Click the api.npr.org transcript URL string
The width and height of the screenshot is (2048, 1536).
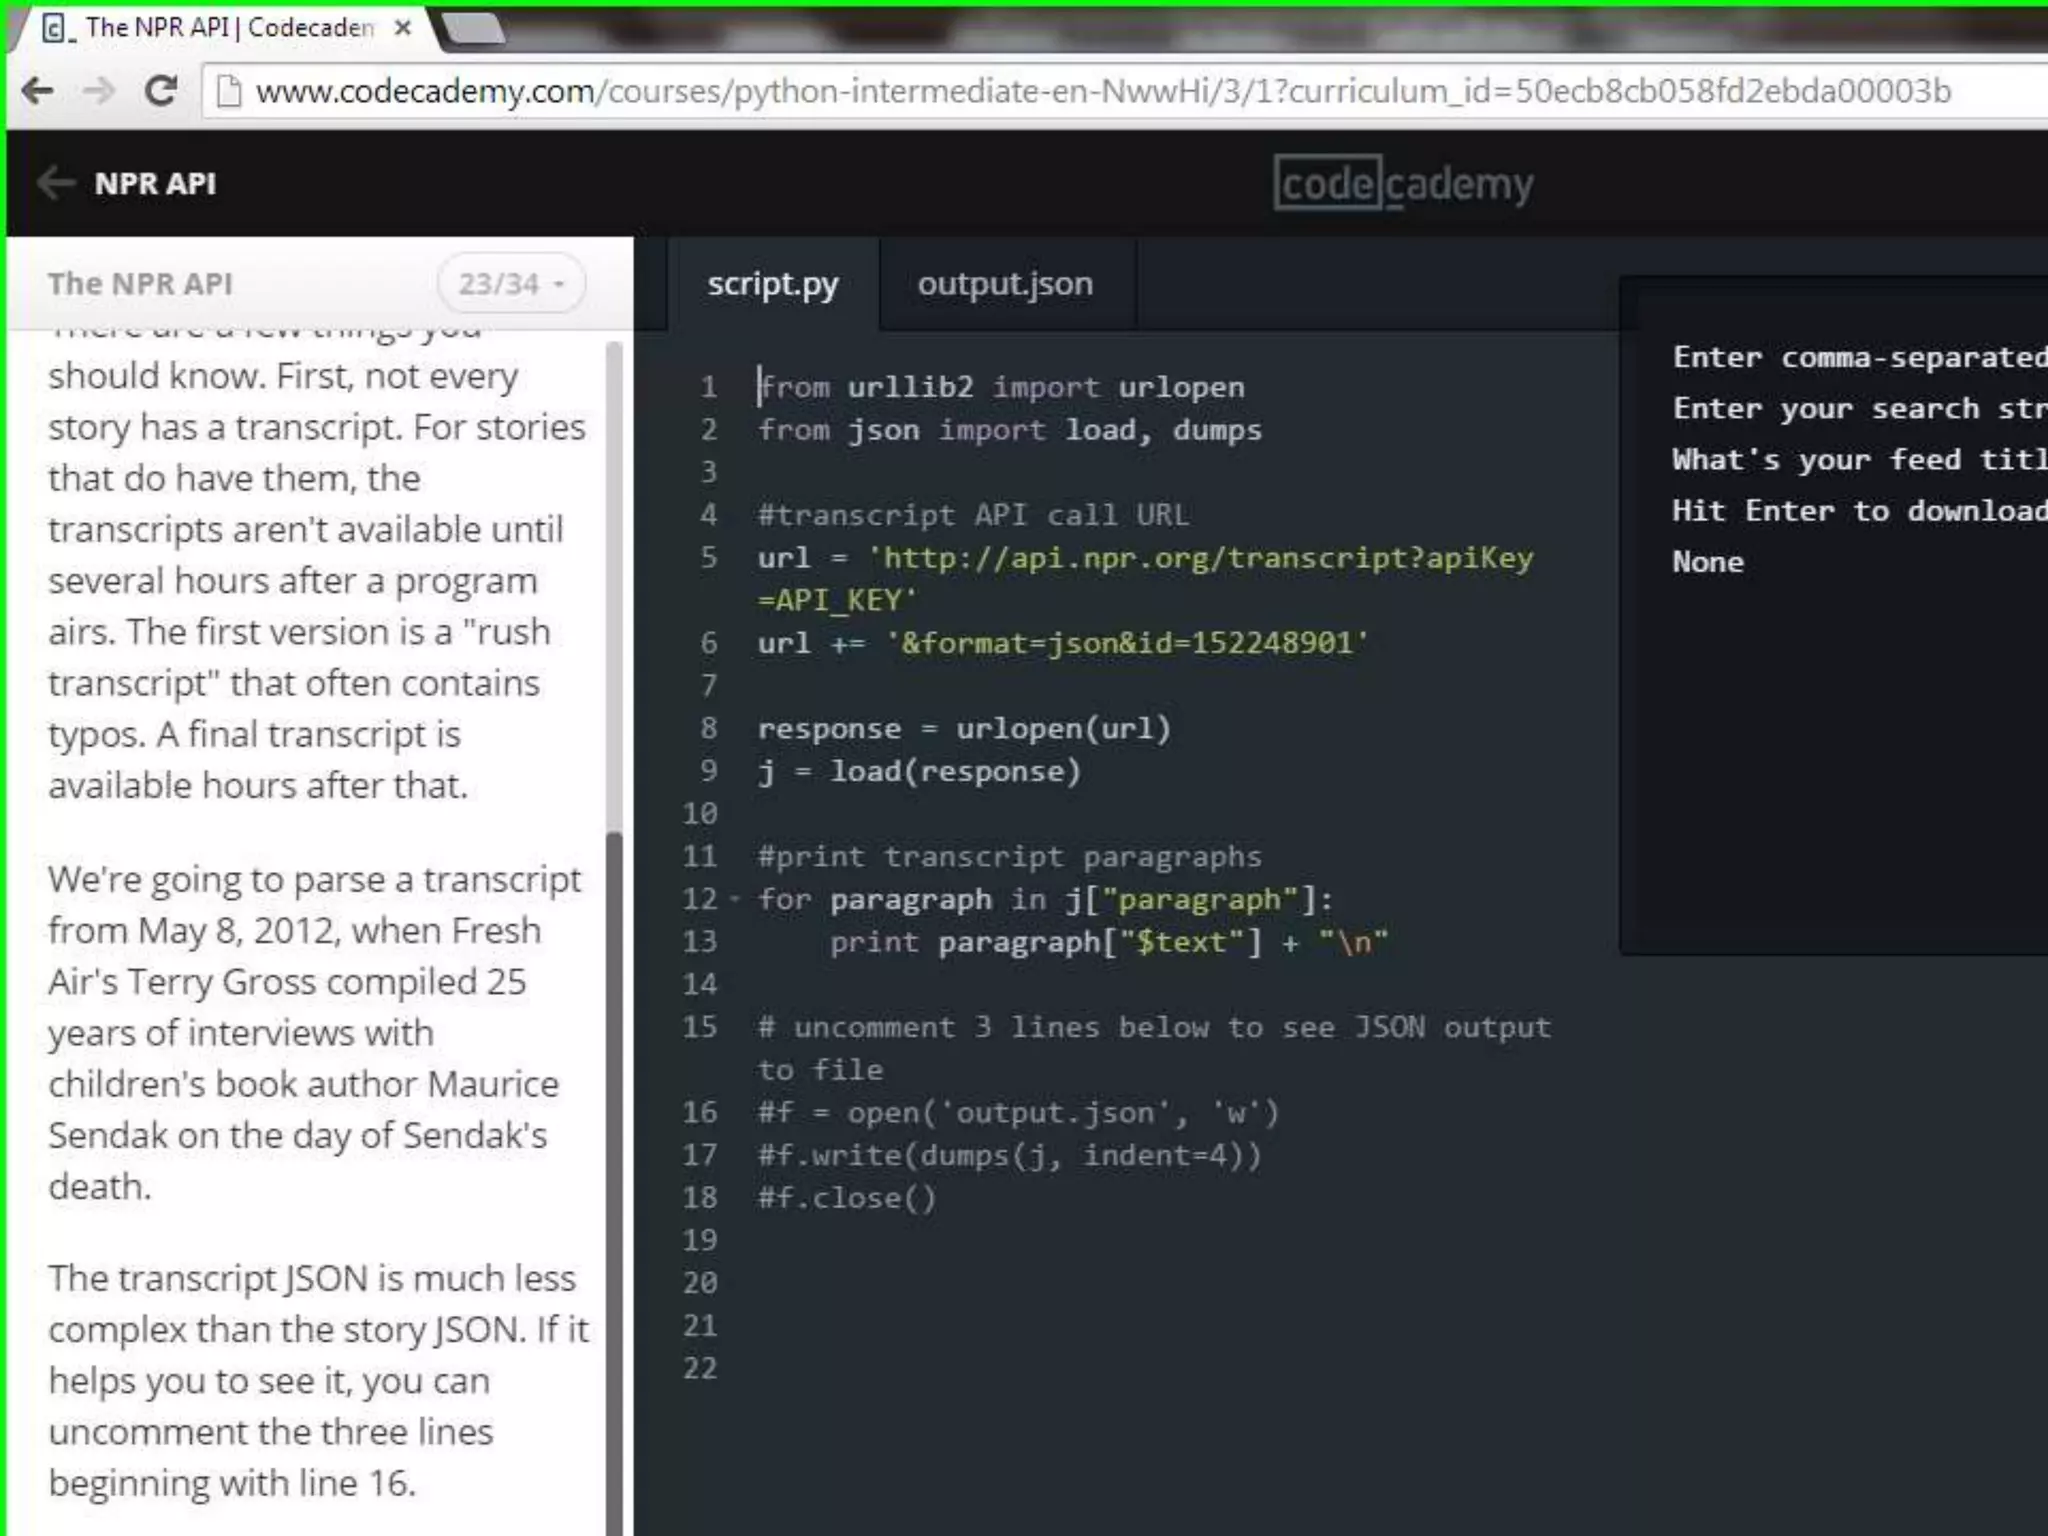pos(1200,558)
